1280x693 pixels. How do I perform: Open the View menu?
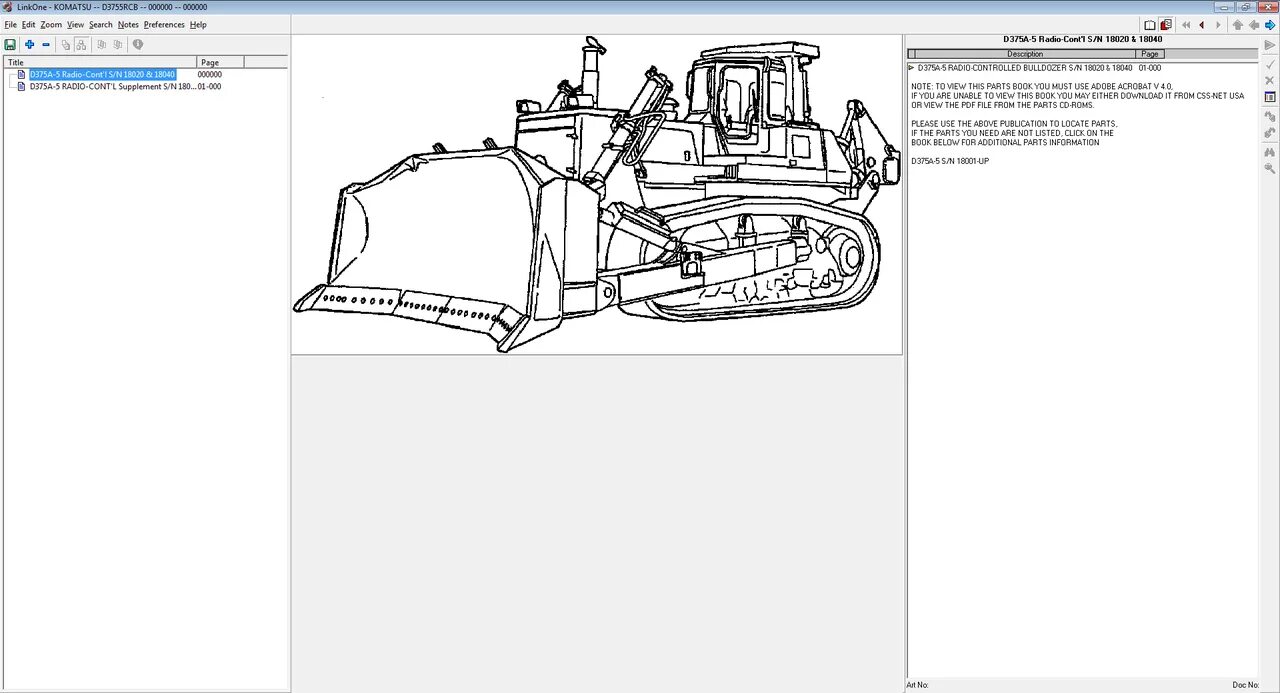[75, 24]
